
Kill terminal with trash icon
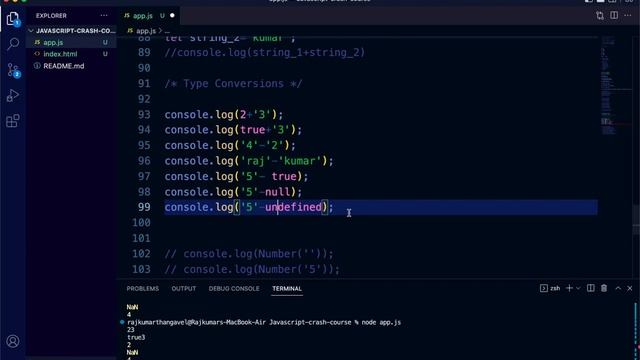pos(604,288)
